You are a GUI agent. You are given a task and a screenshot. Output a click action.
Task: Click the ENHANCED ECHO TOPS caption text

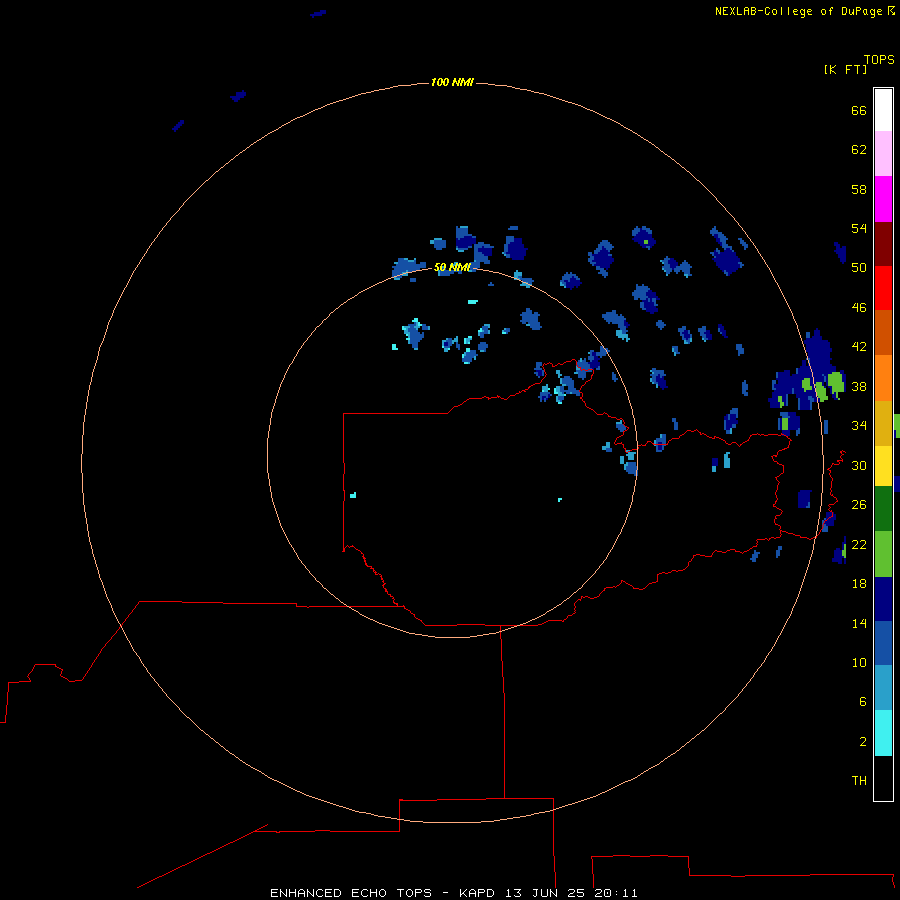click(351, 893)
